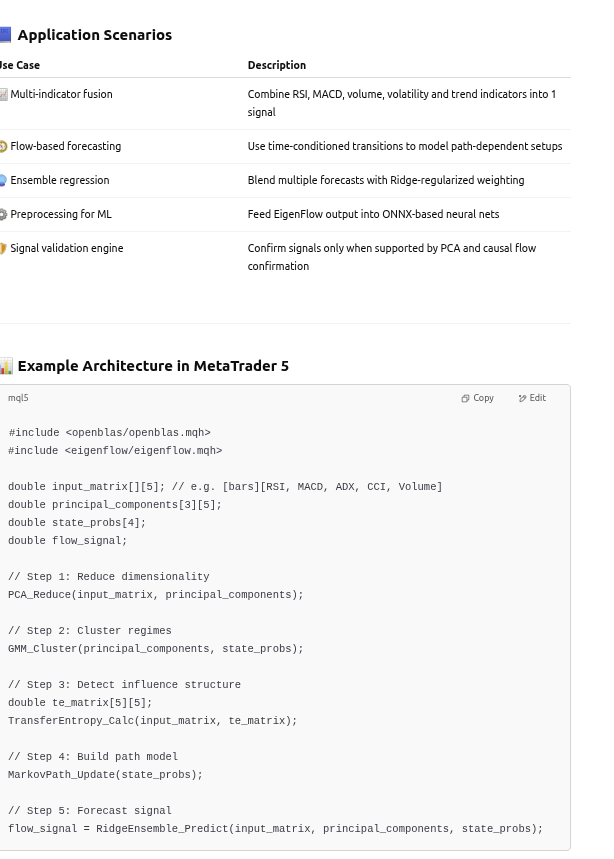
Task: Click the openblas include line in code
Action: point(109,433)
